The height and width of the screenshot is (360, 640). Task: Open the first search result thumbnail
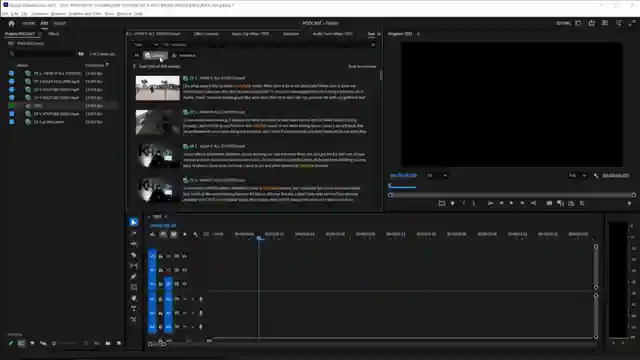coord(158,88)
